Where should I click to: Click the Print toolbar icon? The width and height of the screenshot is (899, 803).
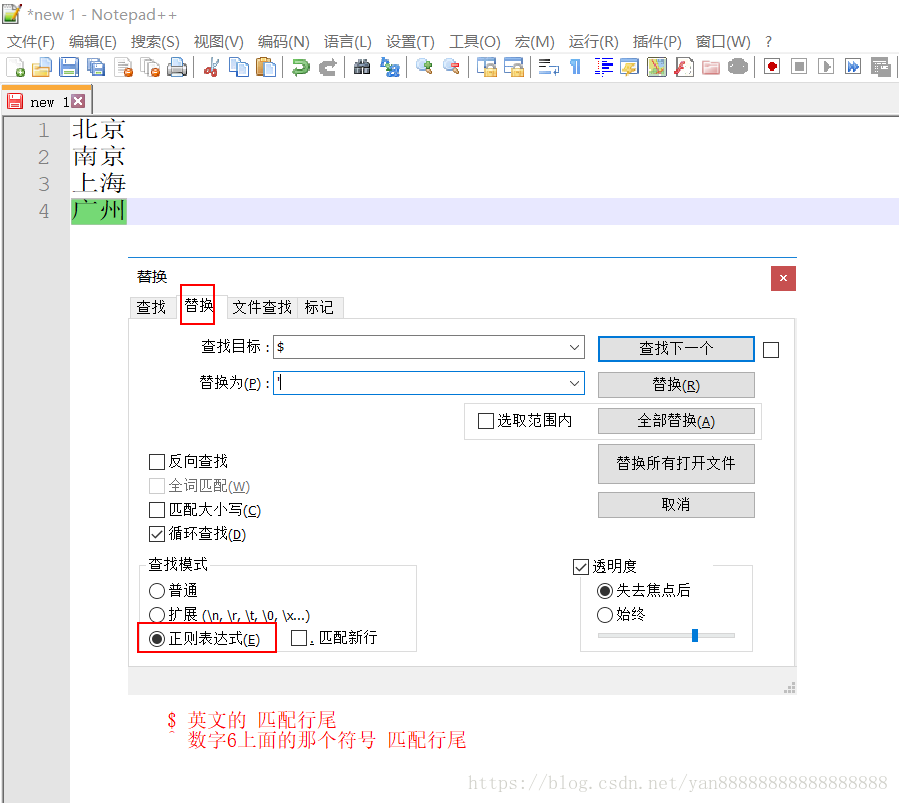pyautogui.click(x=177, y=68)
